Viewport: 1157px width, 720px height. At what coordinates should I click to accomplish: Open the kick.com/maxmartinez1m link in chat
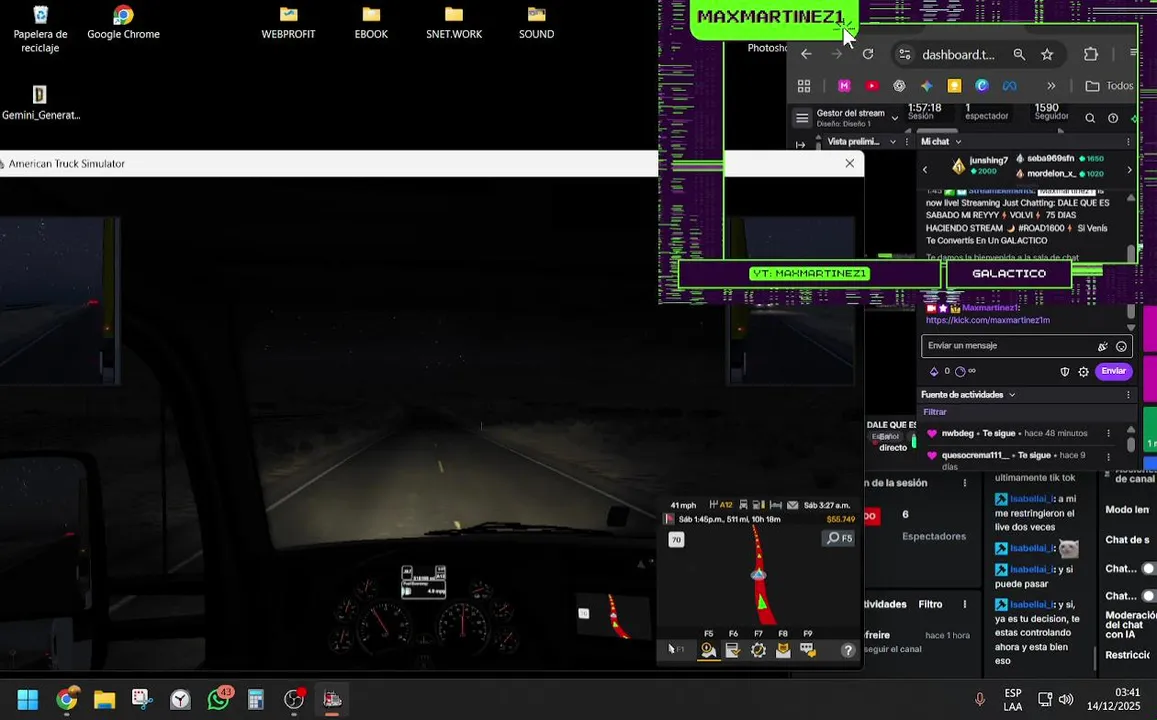click(x=987, y=320)
